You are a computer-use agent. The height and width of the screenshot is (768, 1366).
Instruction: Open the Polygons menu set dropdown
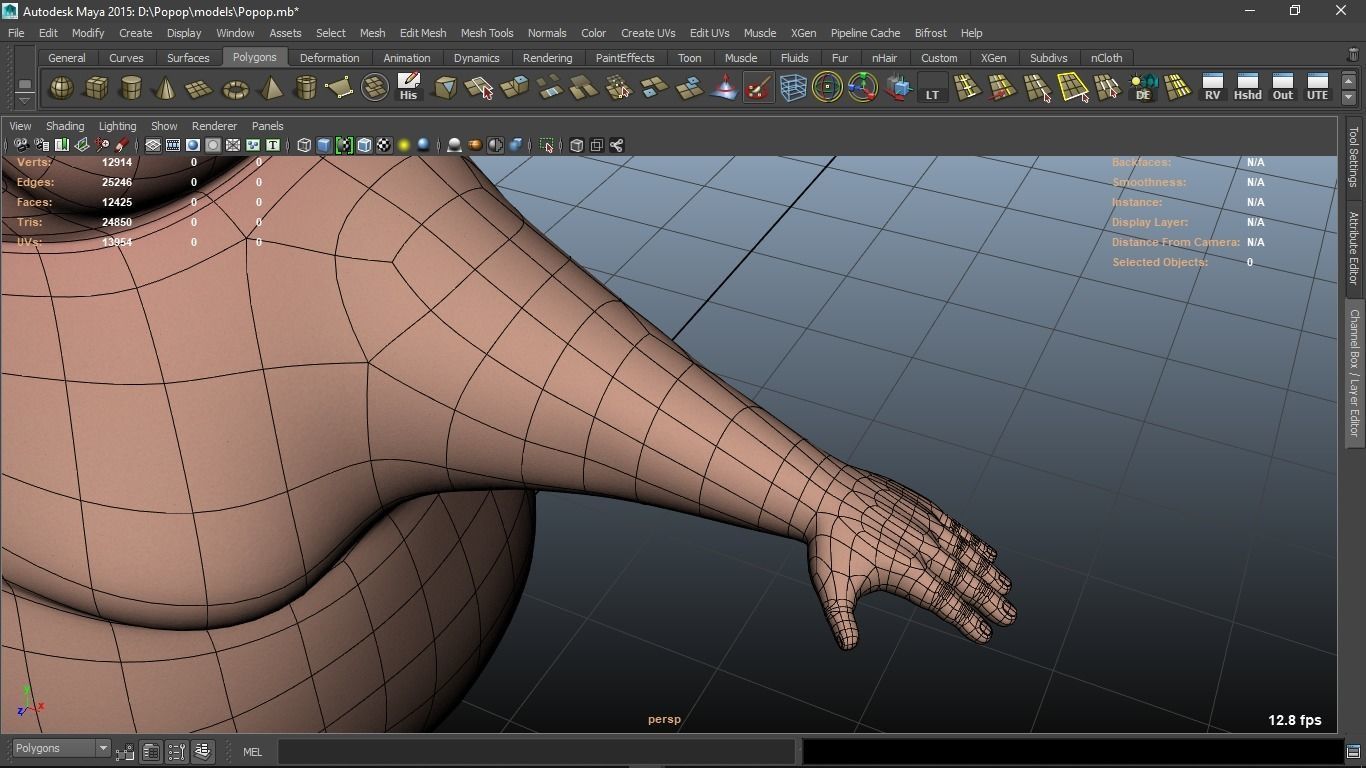pos(61,748)
